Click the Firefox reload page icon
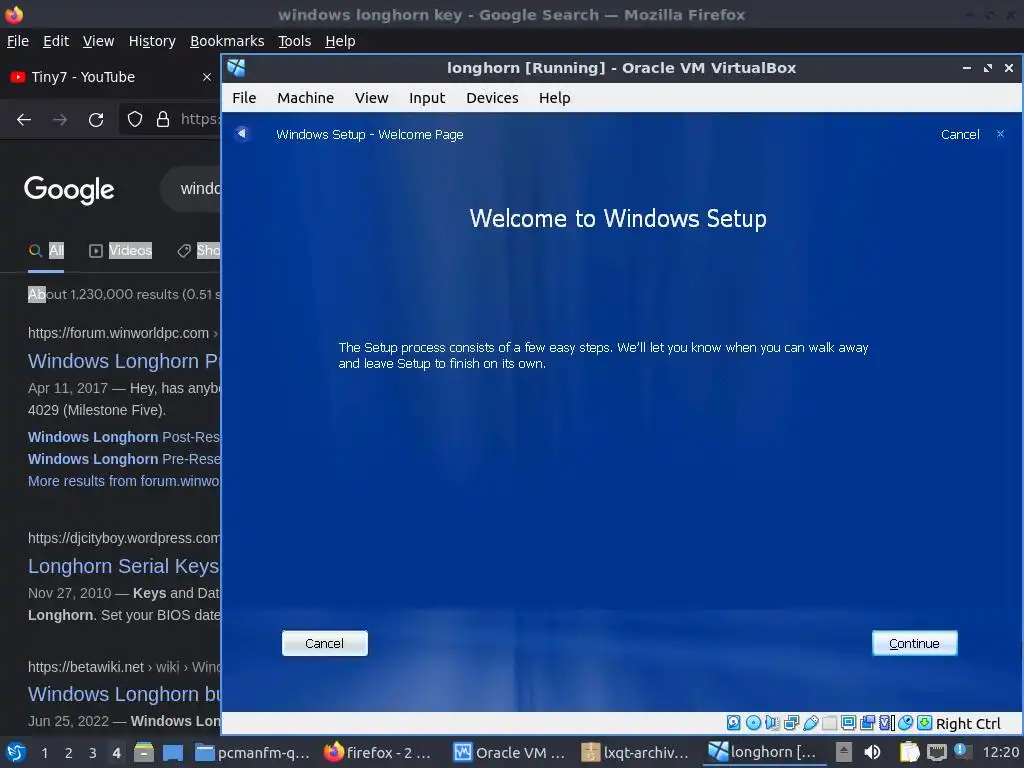This screenshot has width=1024, height=768. click(96, 120)
